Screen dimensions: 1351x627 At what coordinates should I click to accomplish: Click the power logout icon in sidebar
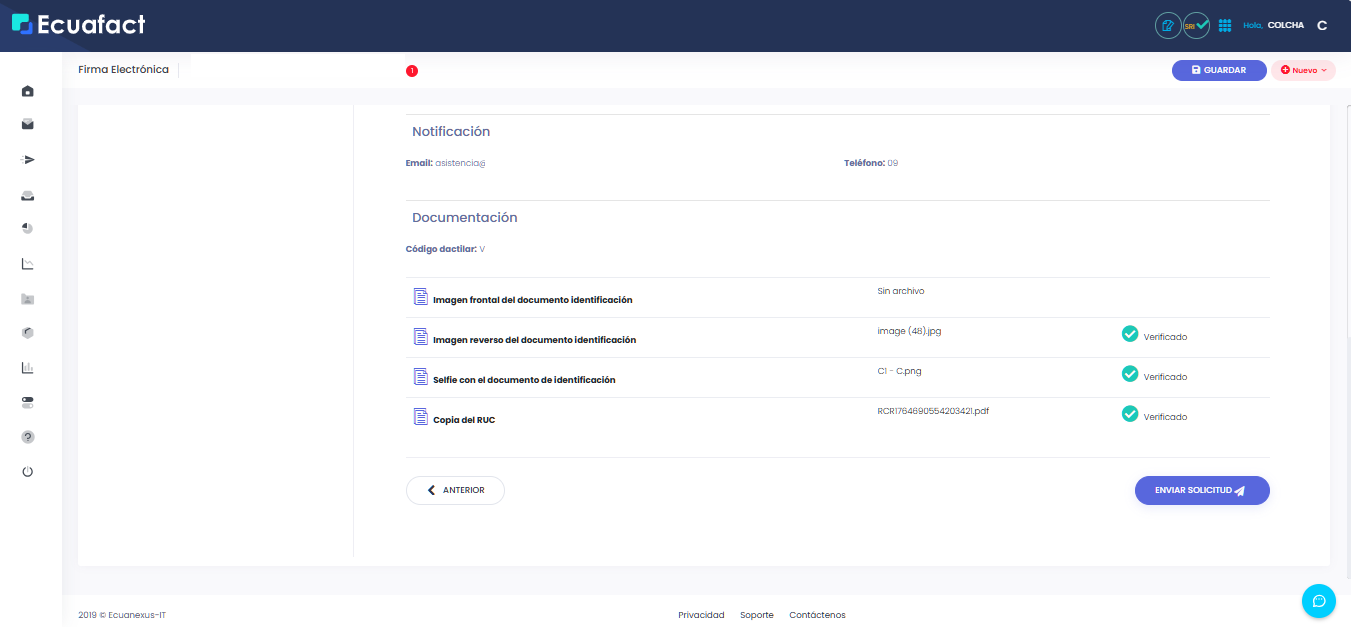28,471
